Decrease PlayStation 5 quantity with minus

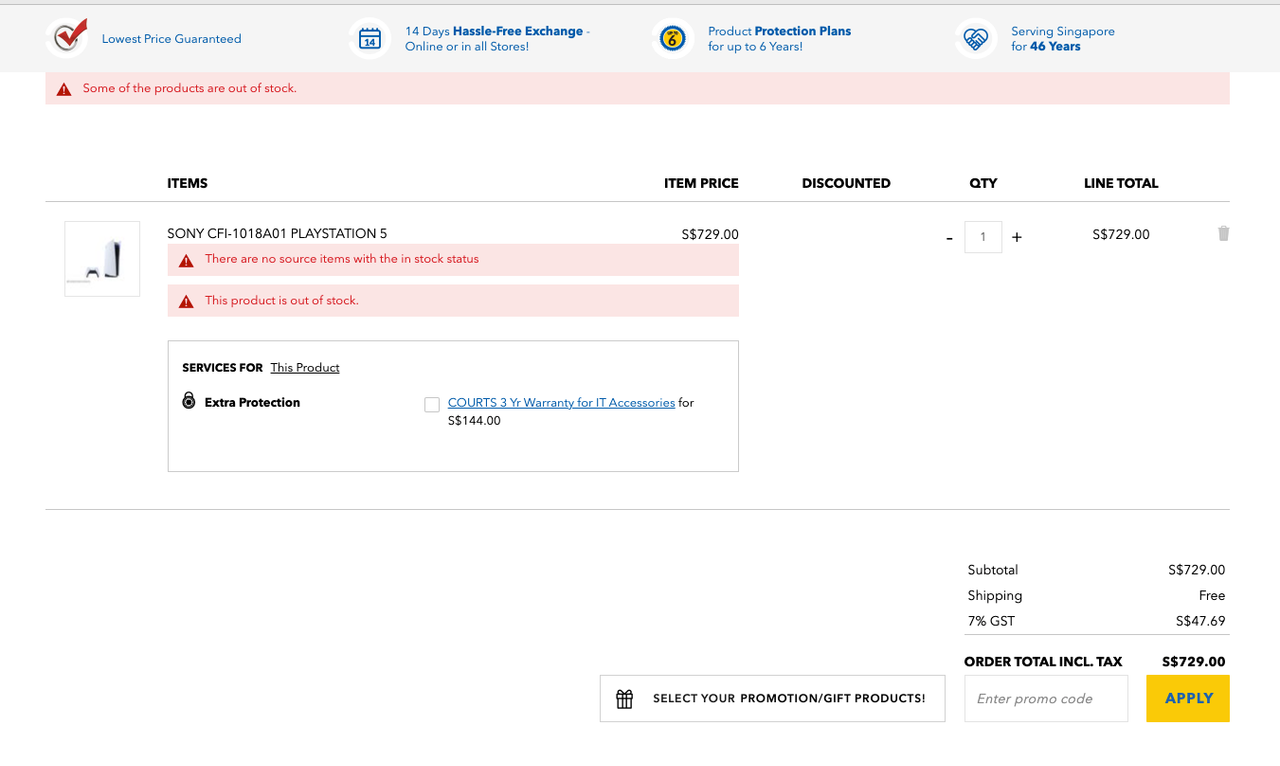click(x=949, y=238)
